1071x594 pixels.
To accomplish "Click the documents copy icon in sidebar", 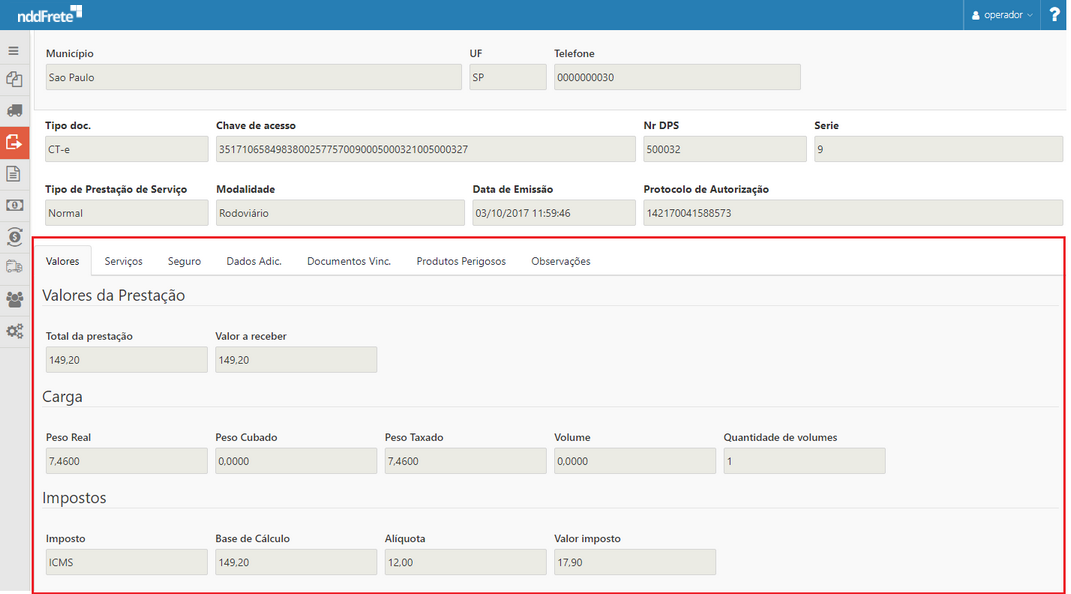I will pyautogui.click(x=14, y=79).
